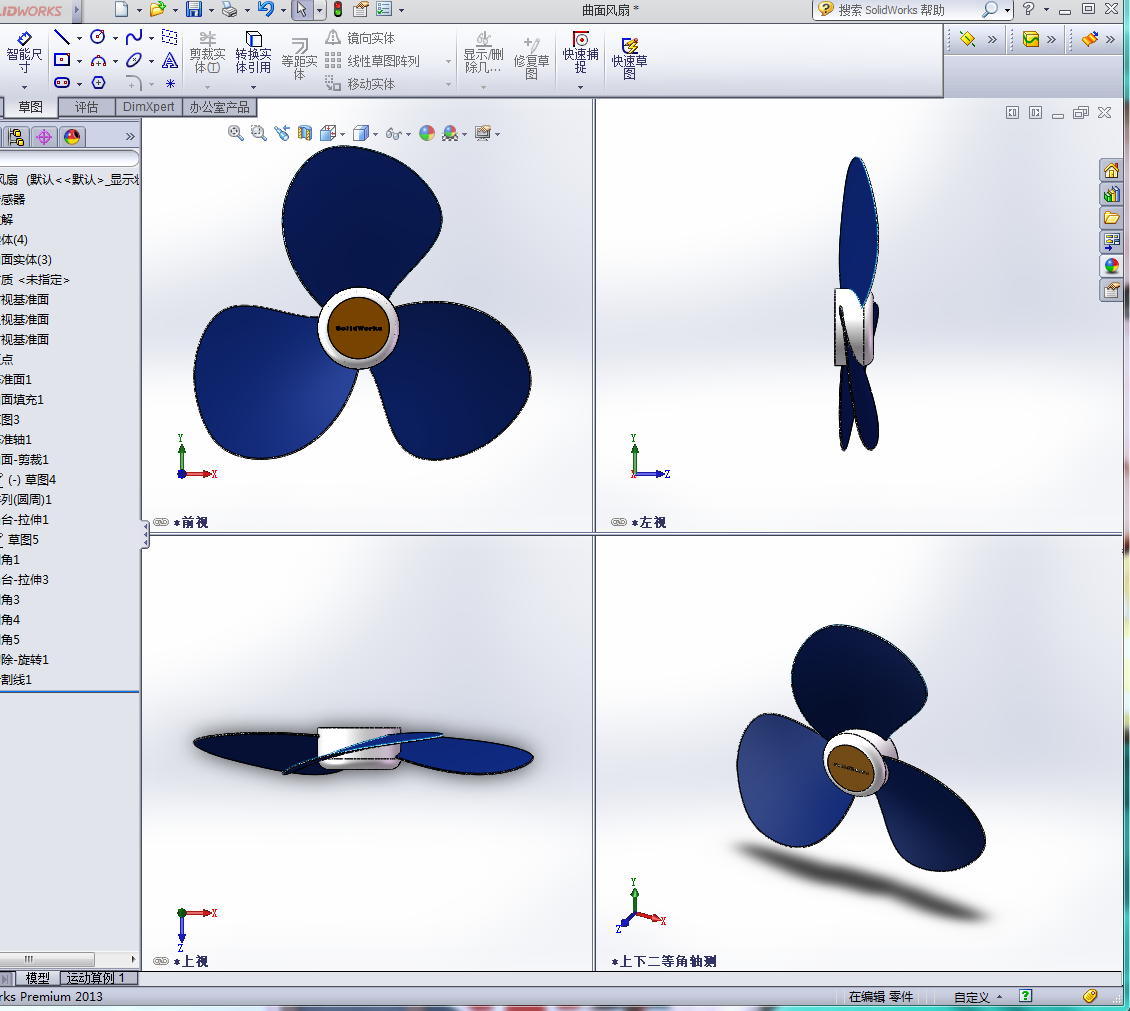Choose the sketch Text tool
The image size is (1130, 1011).
(x=169, y=61)
